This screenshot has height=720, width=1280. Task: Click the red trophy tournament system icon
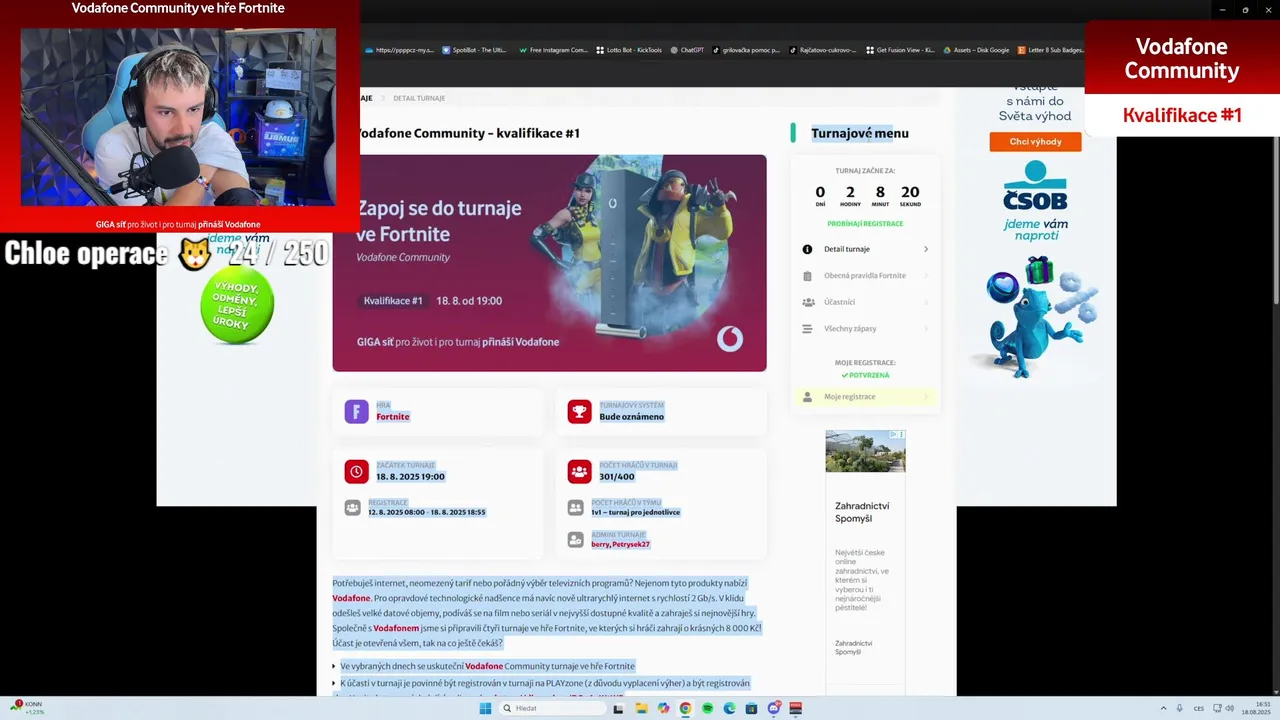coord(579,411)
